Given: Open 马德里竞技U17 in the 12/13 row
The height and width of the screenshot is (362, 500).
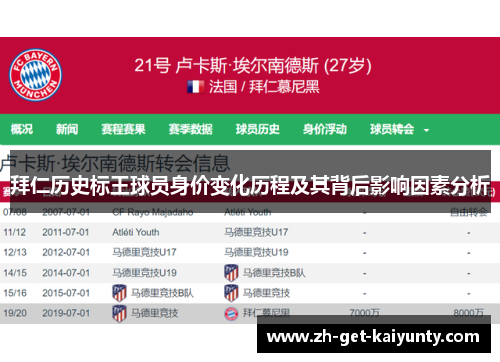Looking at the screenshot, I should [144, 252].
